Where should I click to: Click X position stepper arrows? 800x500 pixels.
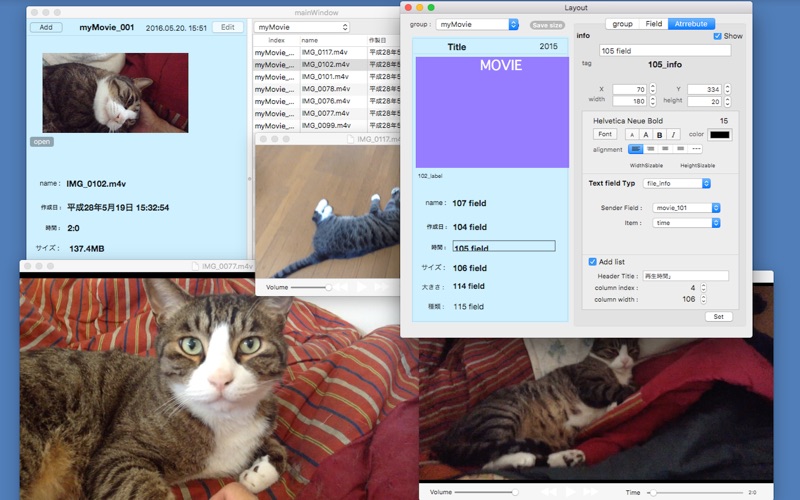(x=653, y=89)
